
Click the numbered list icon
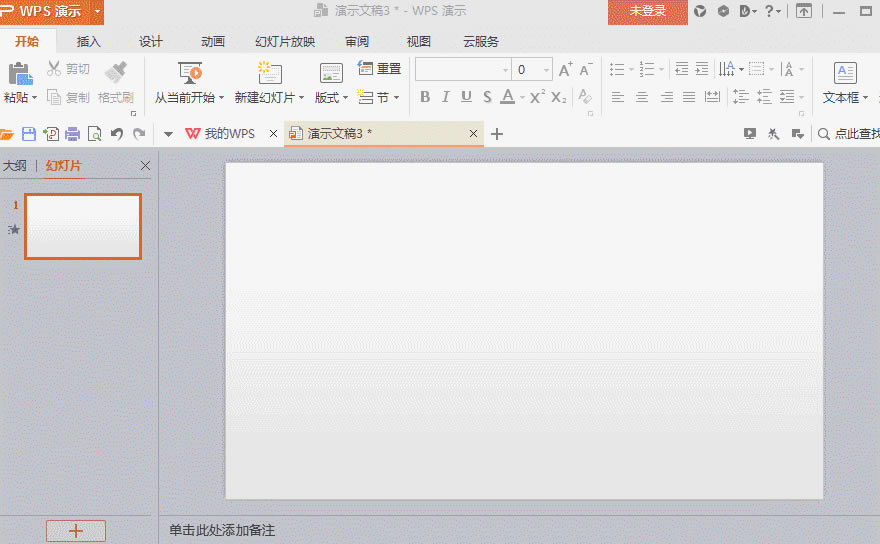coord(647,69)
